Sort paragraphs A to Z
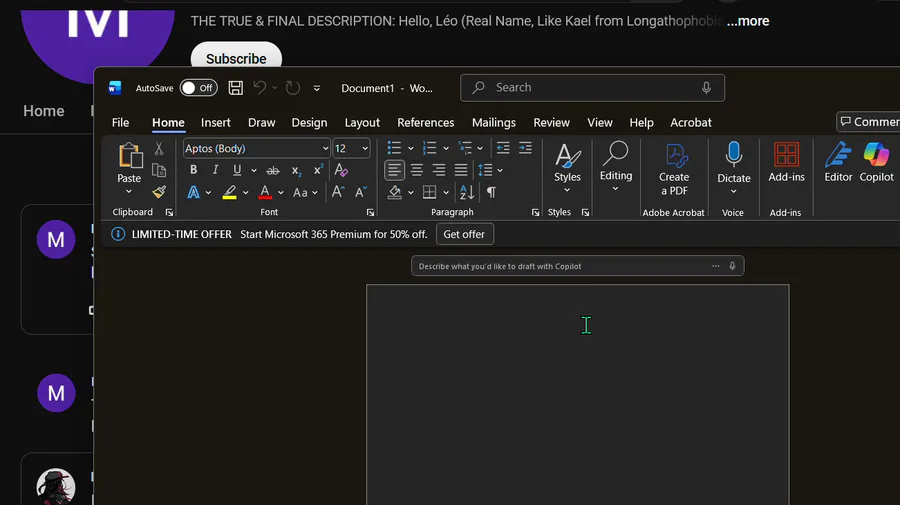 click(x=467, y=192)
